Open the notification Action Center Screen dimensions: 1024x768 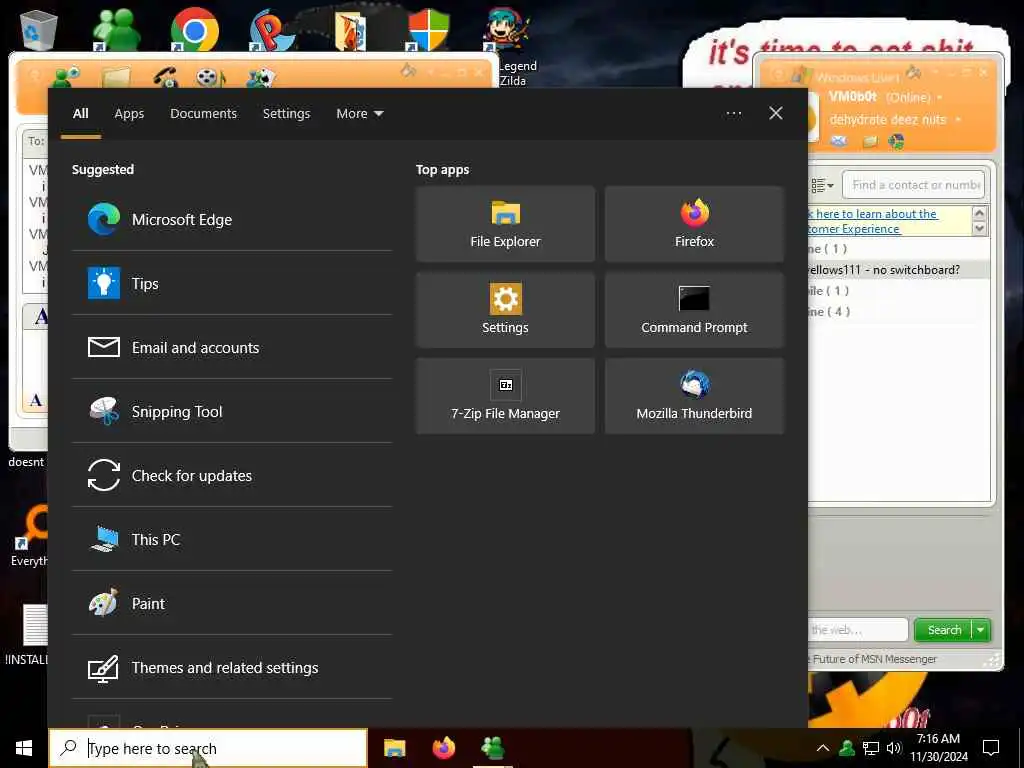click(x=991, y=748)
